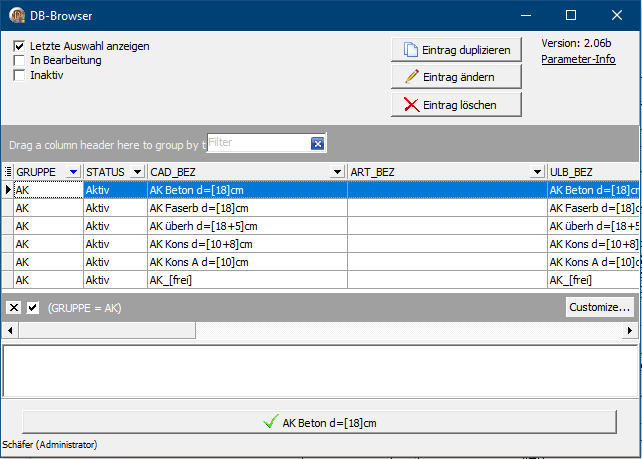This screenshot has height=459, width=642.
Task: Open the ART_BEZ column filter dropdown
Action: (x=537, y=172)
